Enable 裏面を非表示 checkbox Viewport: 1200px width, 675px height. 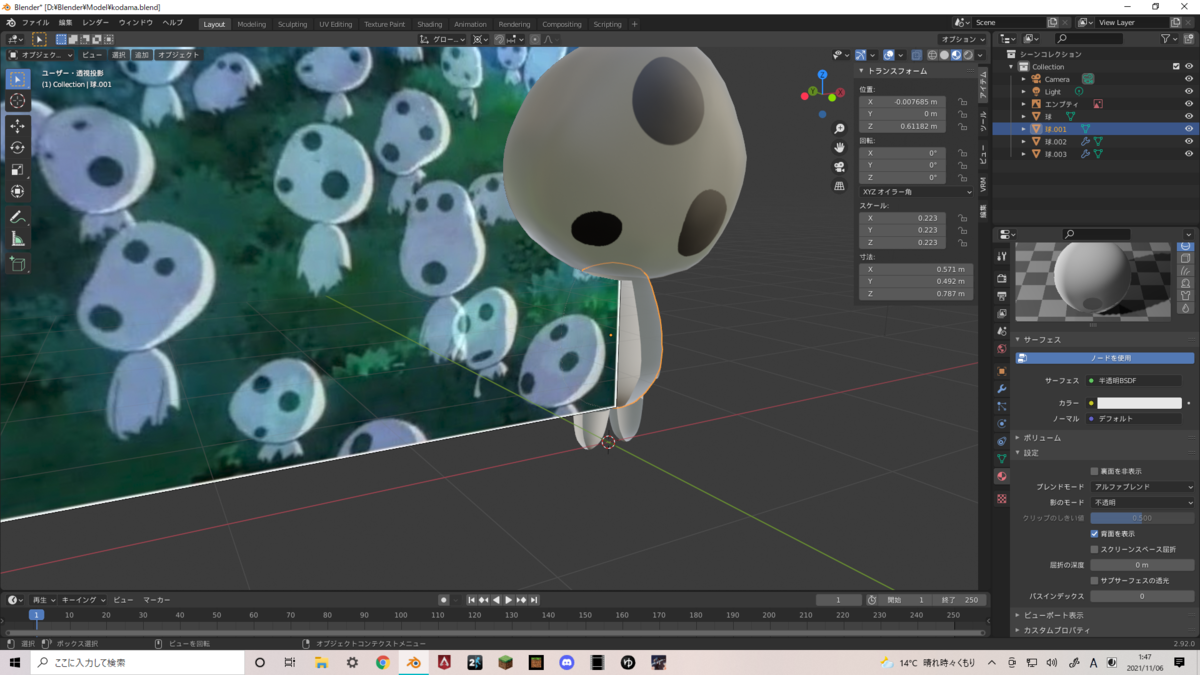[x=1094, y=471]
